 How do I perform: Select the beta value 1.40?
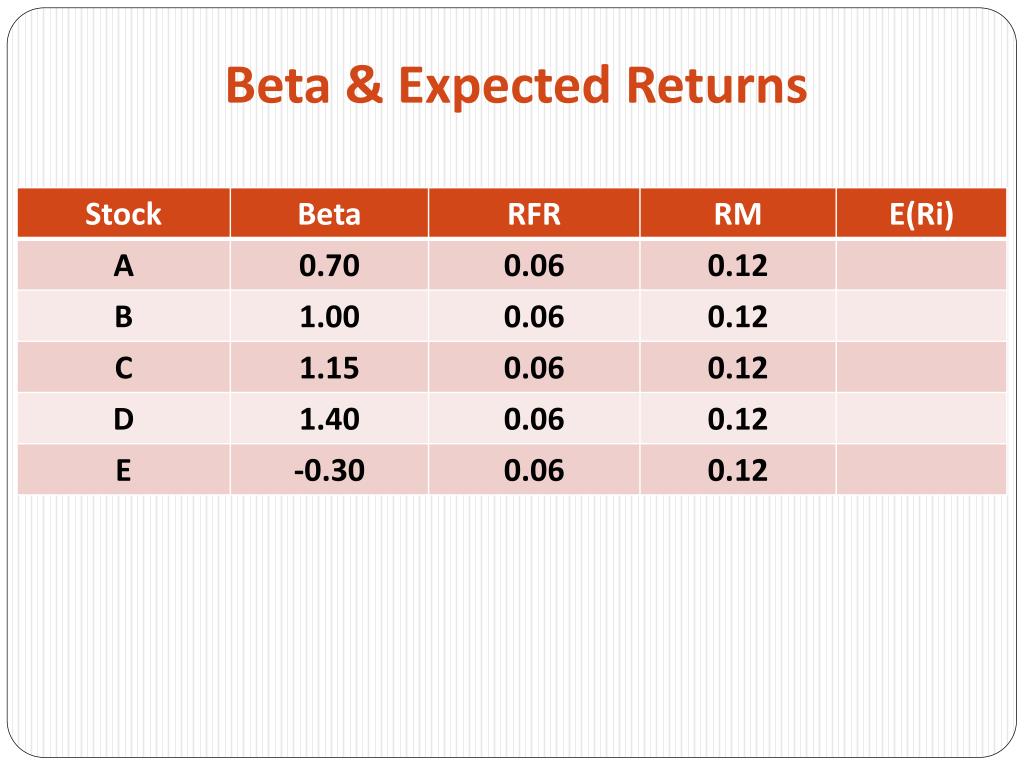pos(329,419)
